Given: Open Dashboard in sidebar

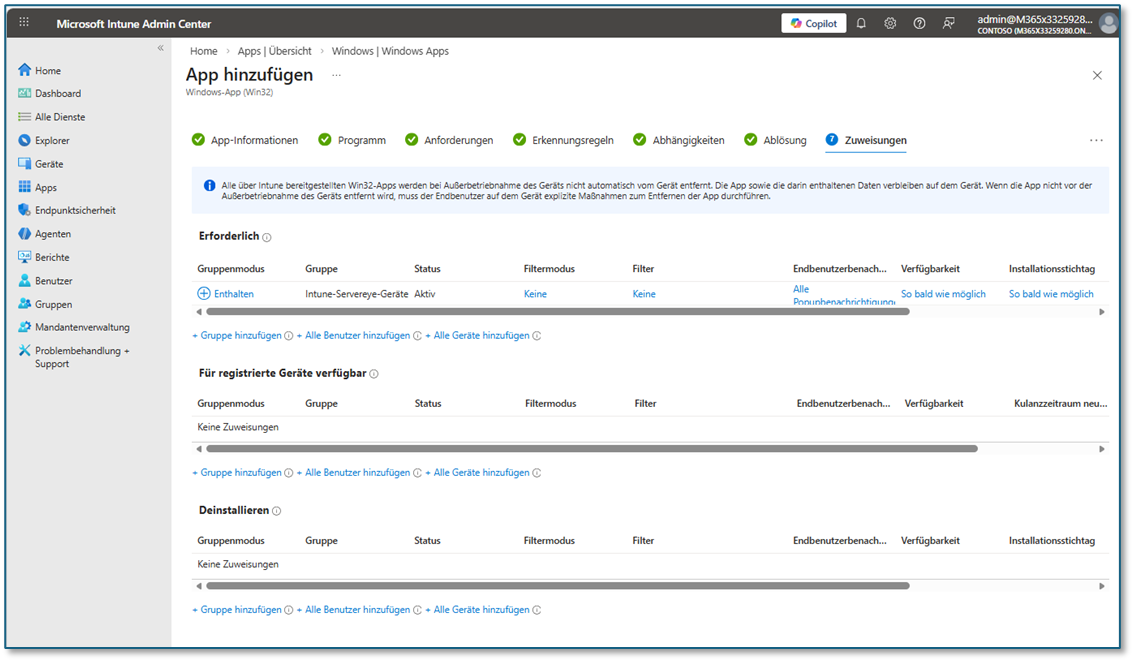Looking at the screenshot, I should pyautogui.click(x=58, y=93).
